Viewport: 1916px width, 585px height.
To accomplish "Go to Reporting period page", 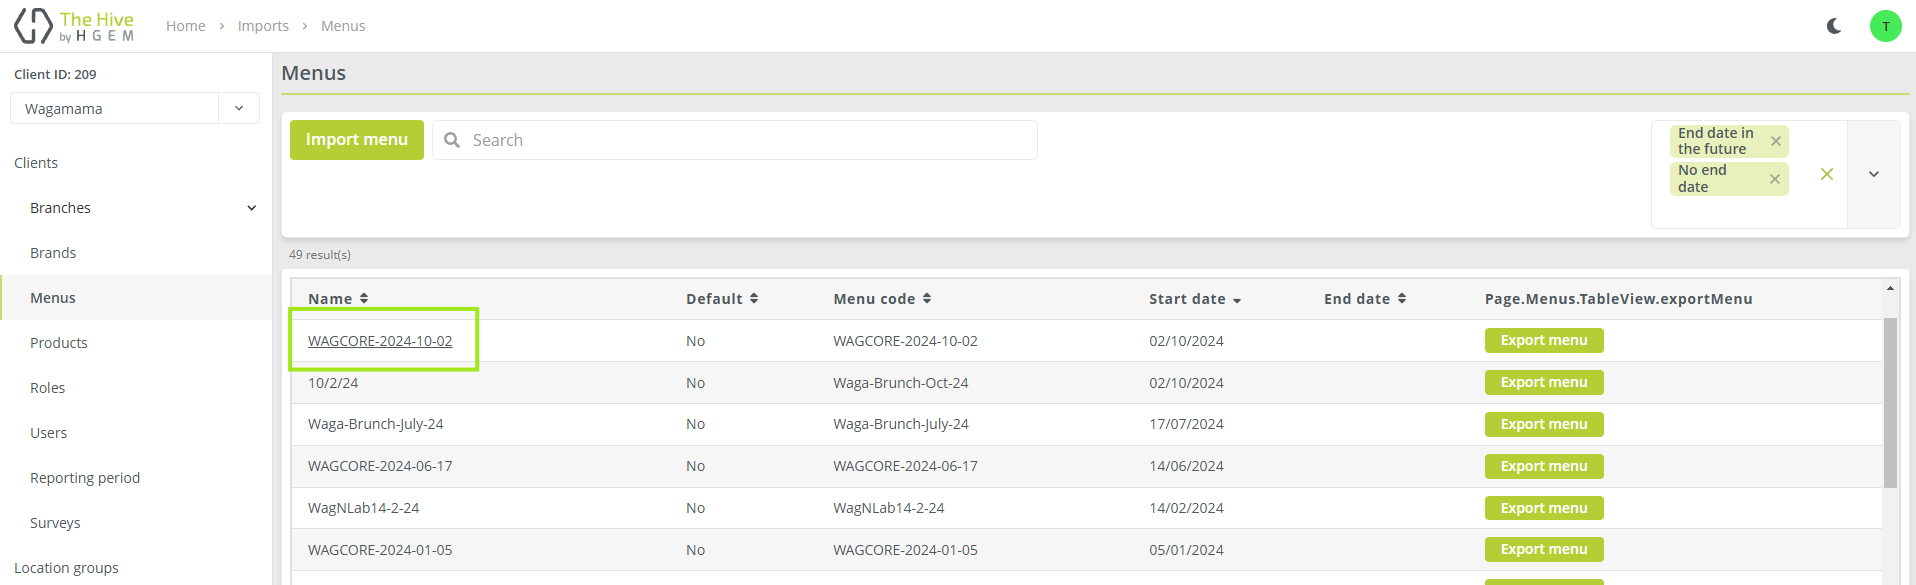I will tap(85, 478).
